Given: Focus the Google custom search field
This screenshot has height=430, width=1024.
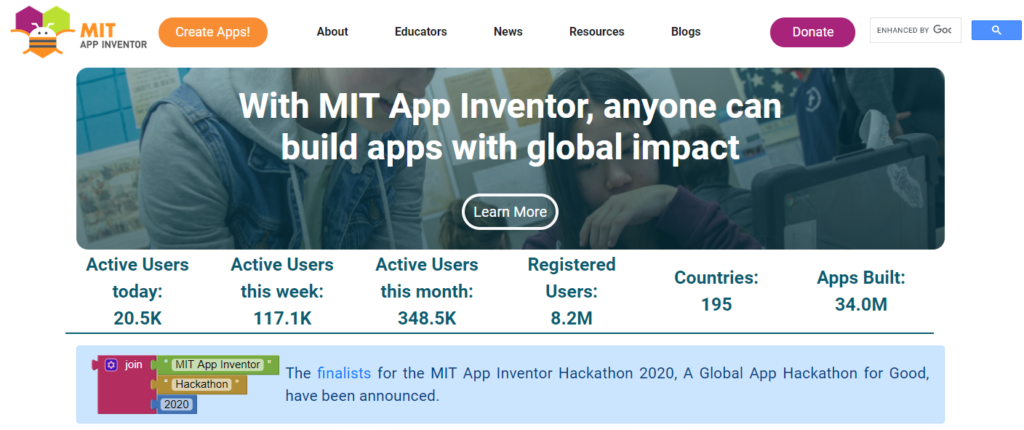Looking at the screenshot, I should (914, 30).
